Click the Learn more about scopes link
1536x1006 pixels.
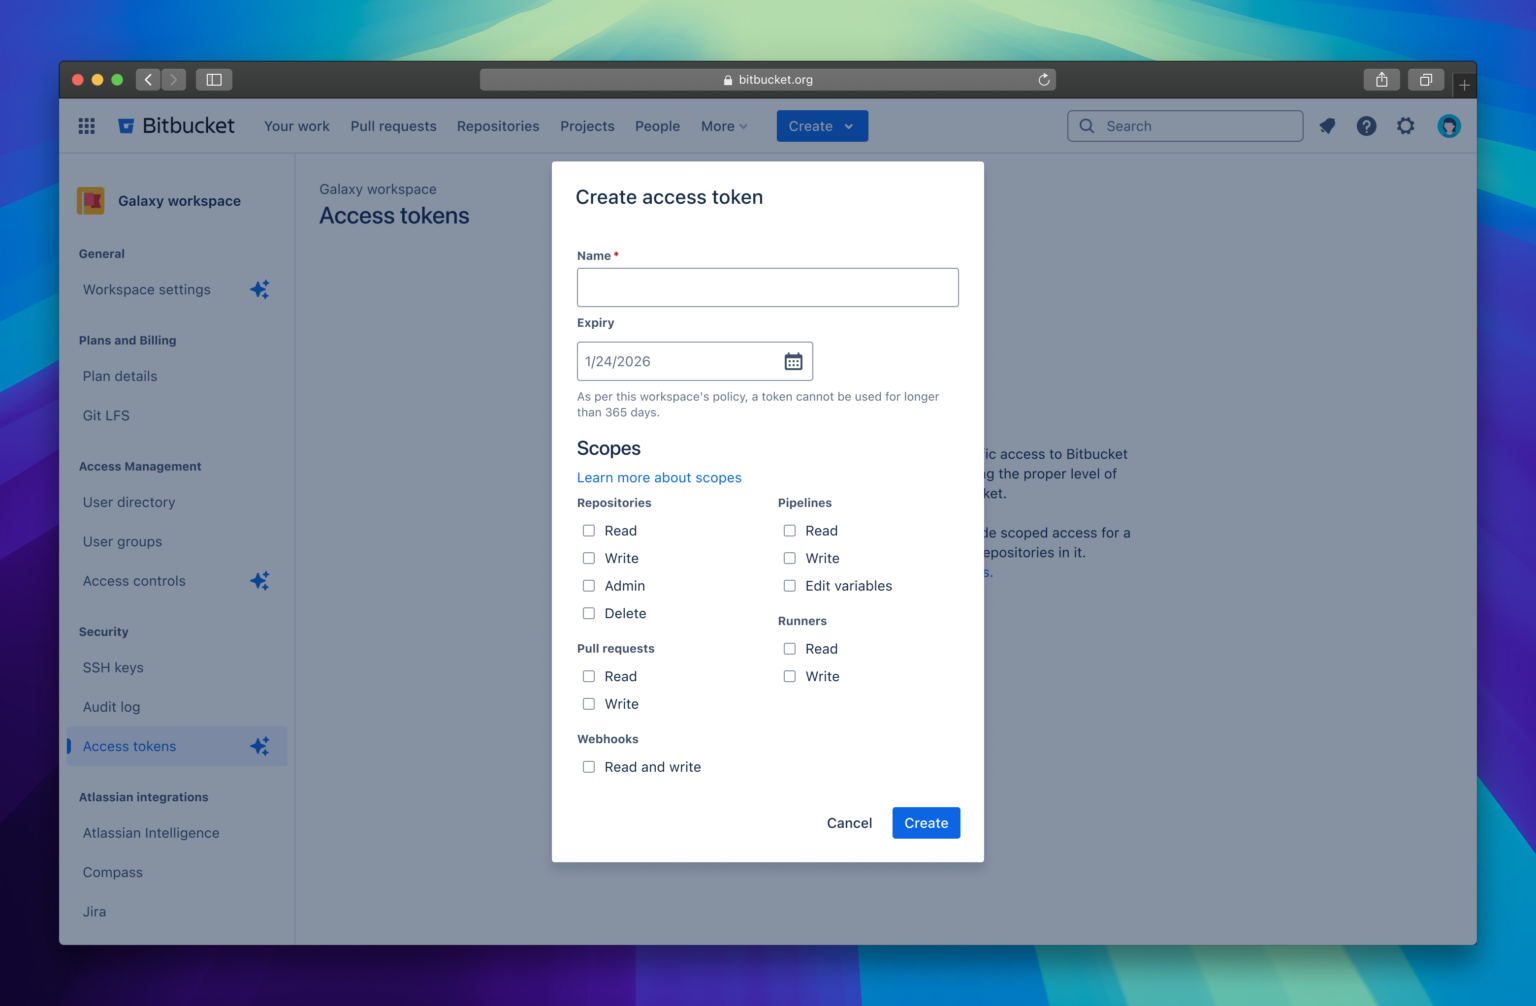point(658,477)
